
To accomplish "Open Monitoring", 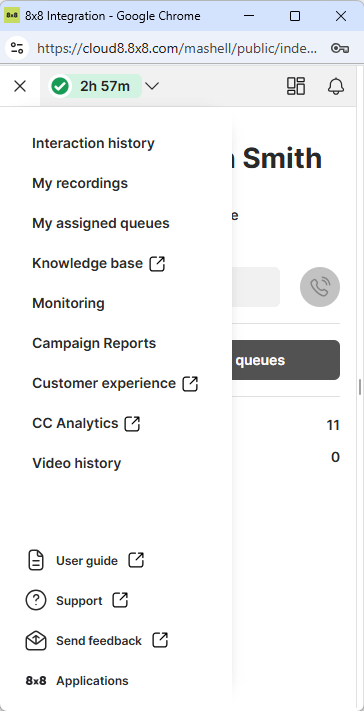I will (x=68, y=303).
